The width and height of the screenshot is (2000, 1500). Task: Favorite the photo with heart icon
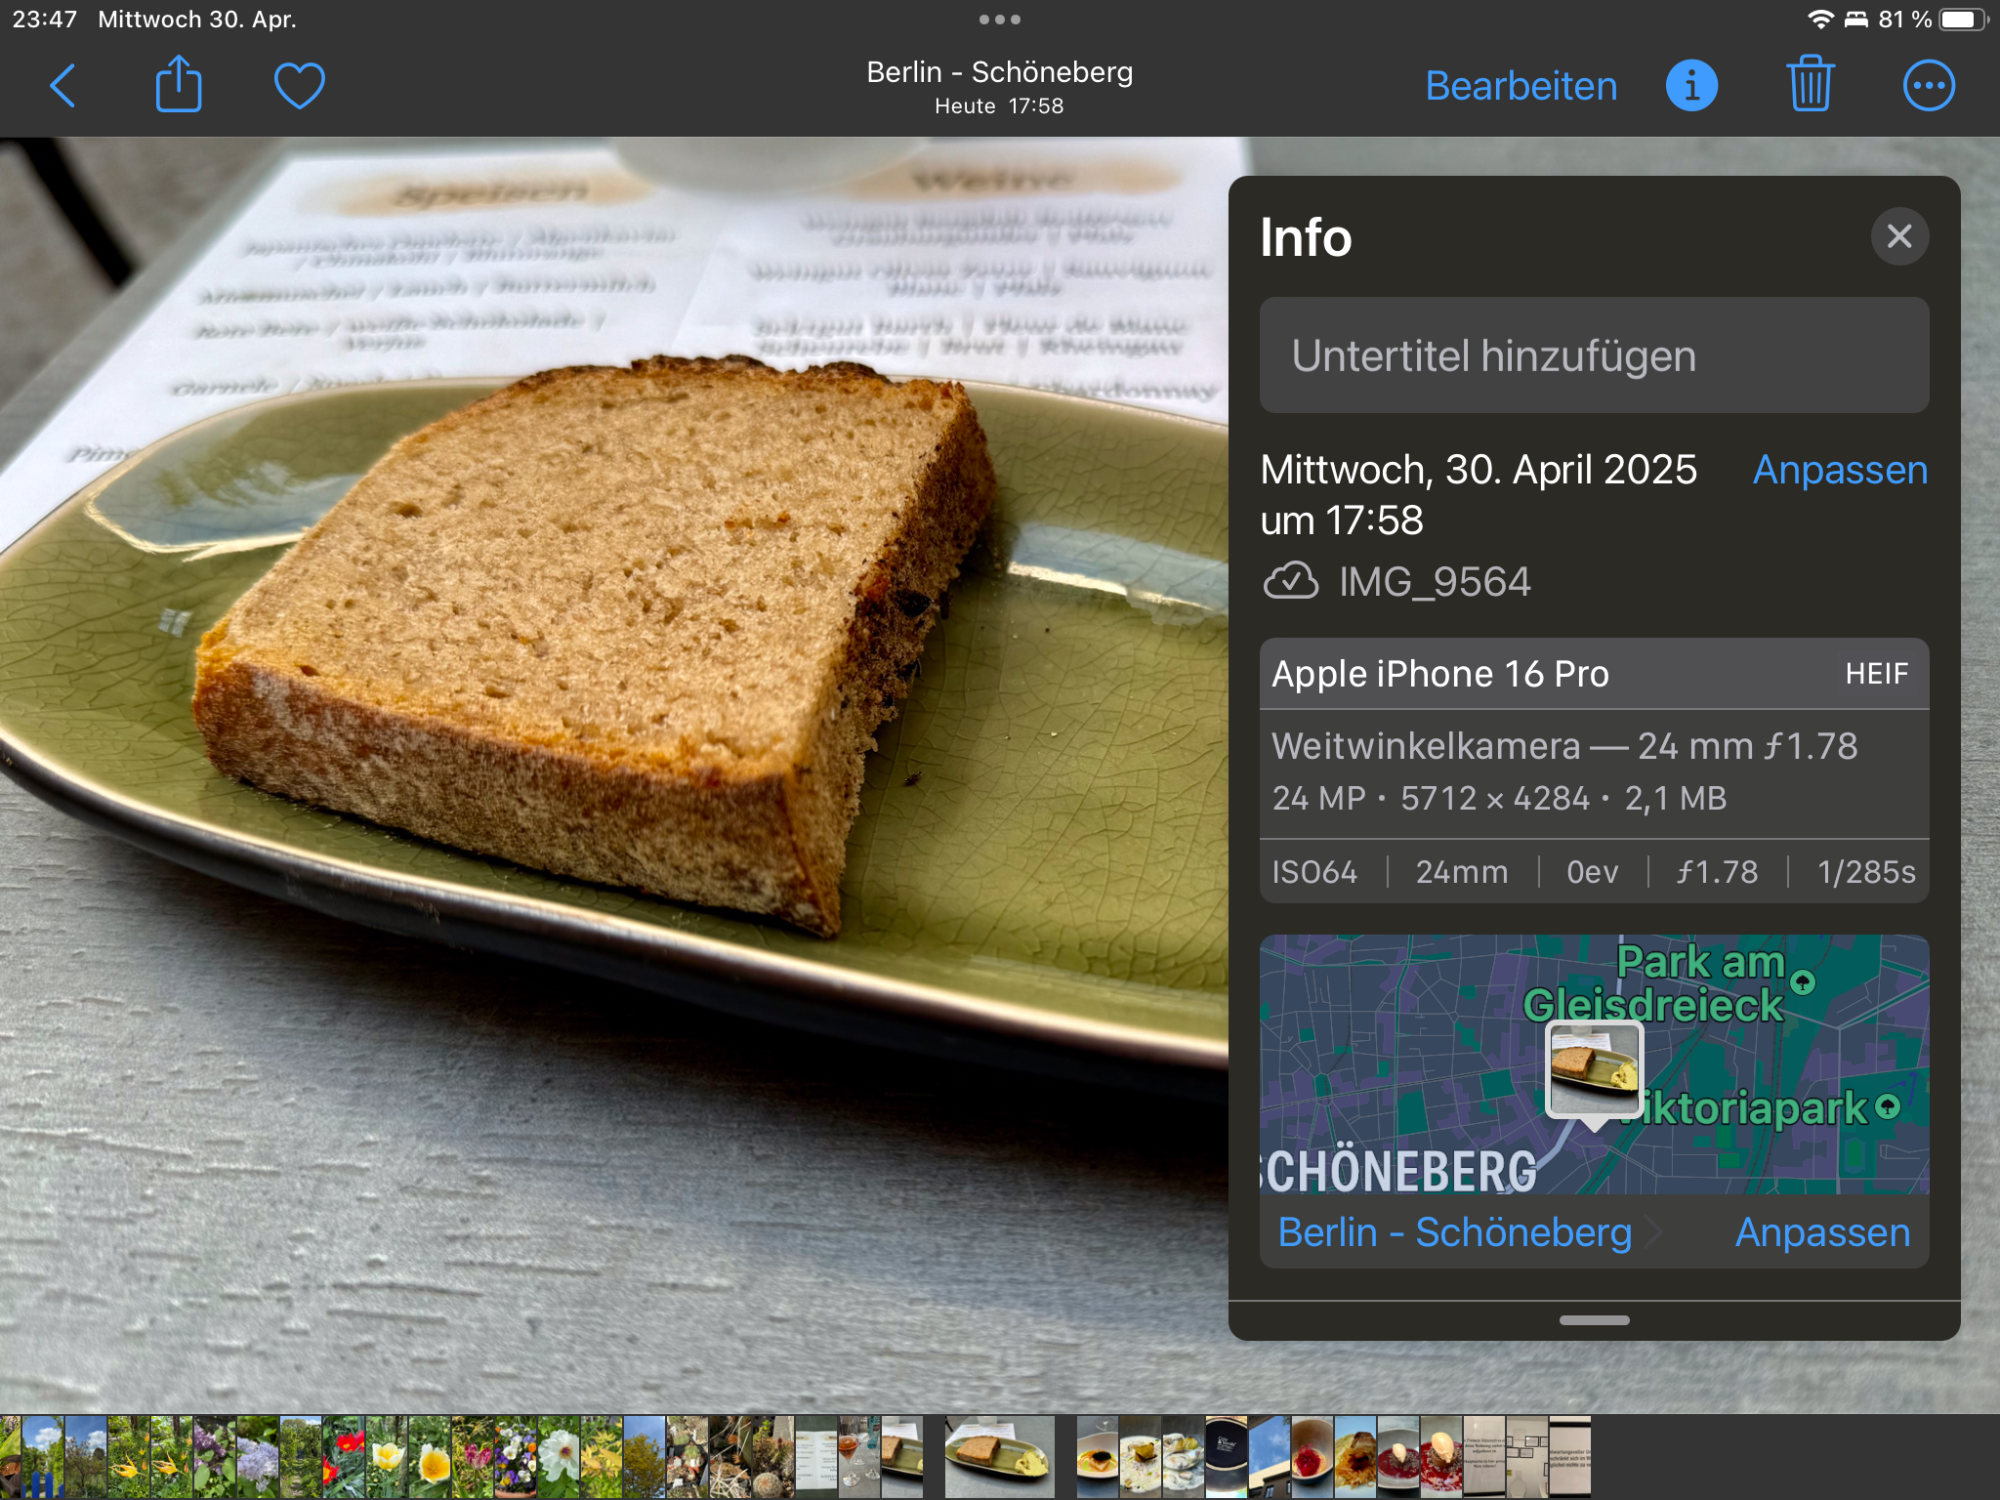click(299, 86)
